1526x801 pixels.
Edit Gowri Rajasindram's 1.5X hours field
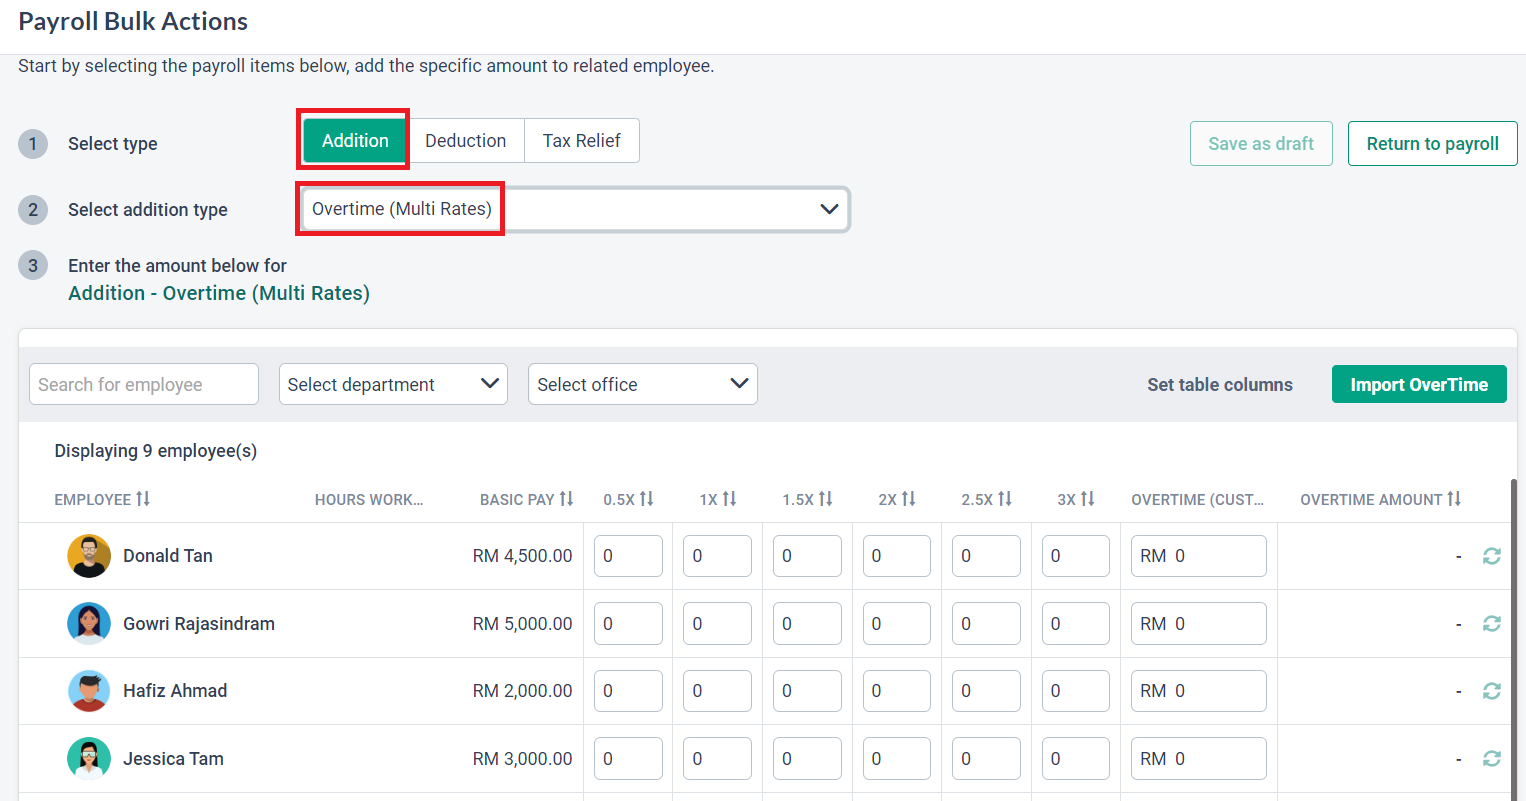tap(807, 624)
